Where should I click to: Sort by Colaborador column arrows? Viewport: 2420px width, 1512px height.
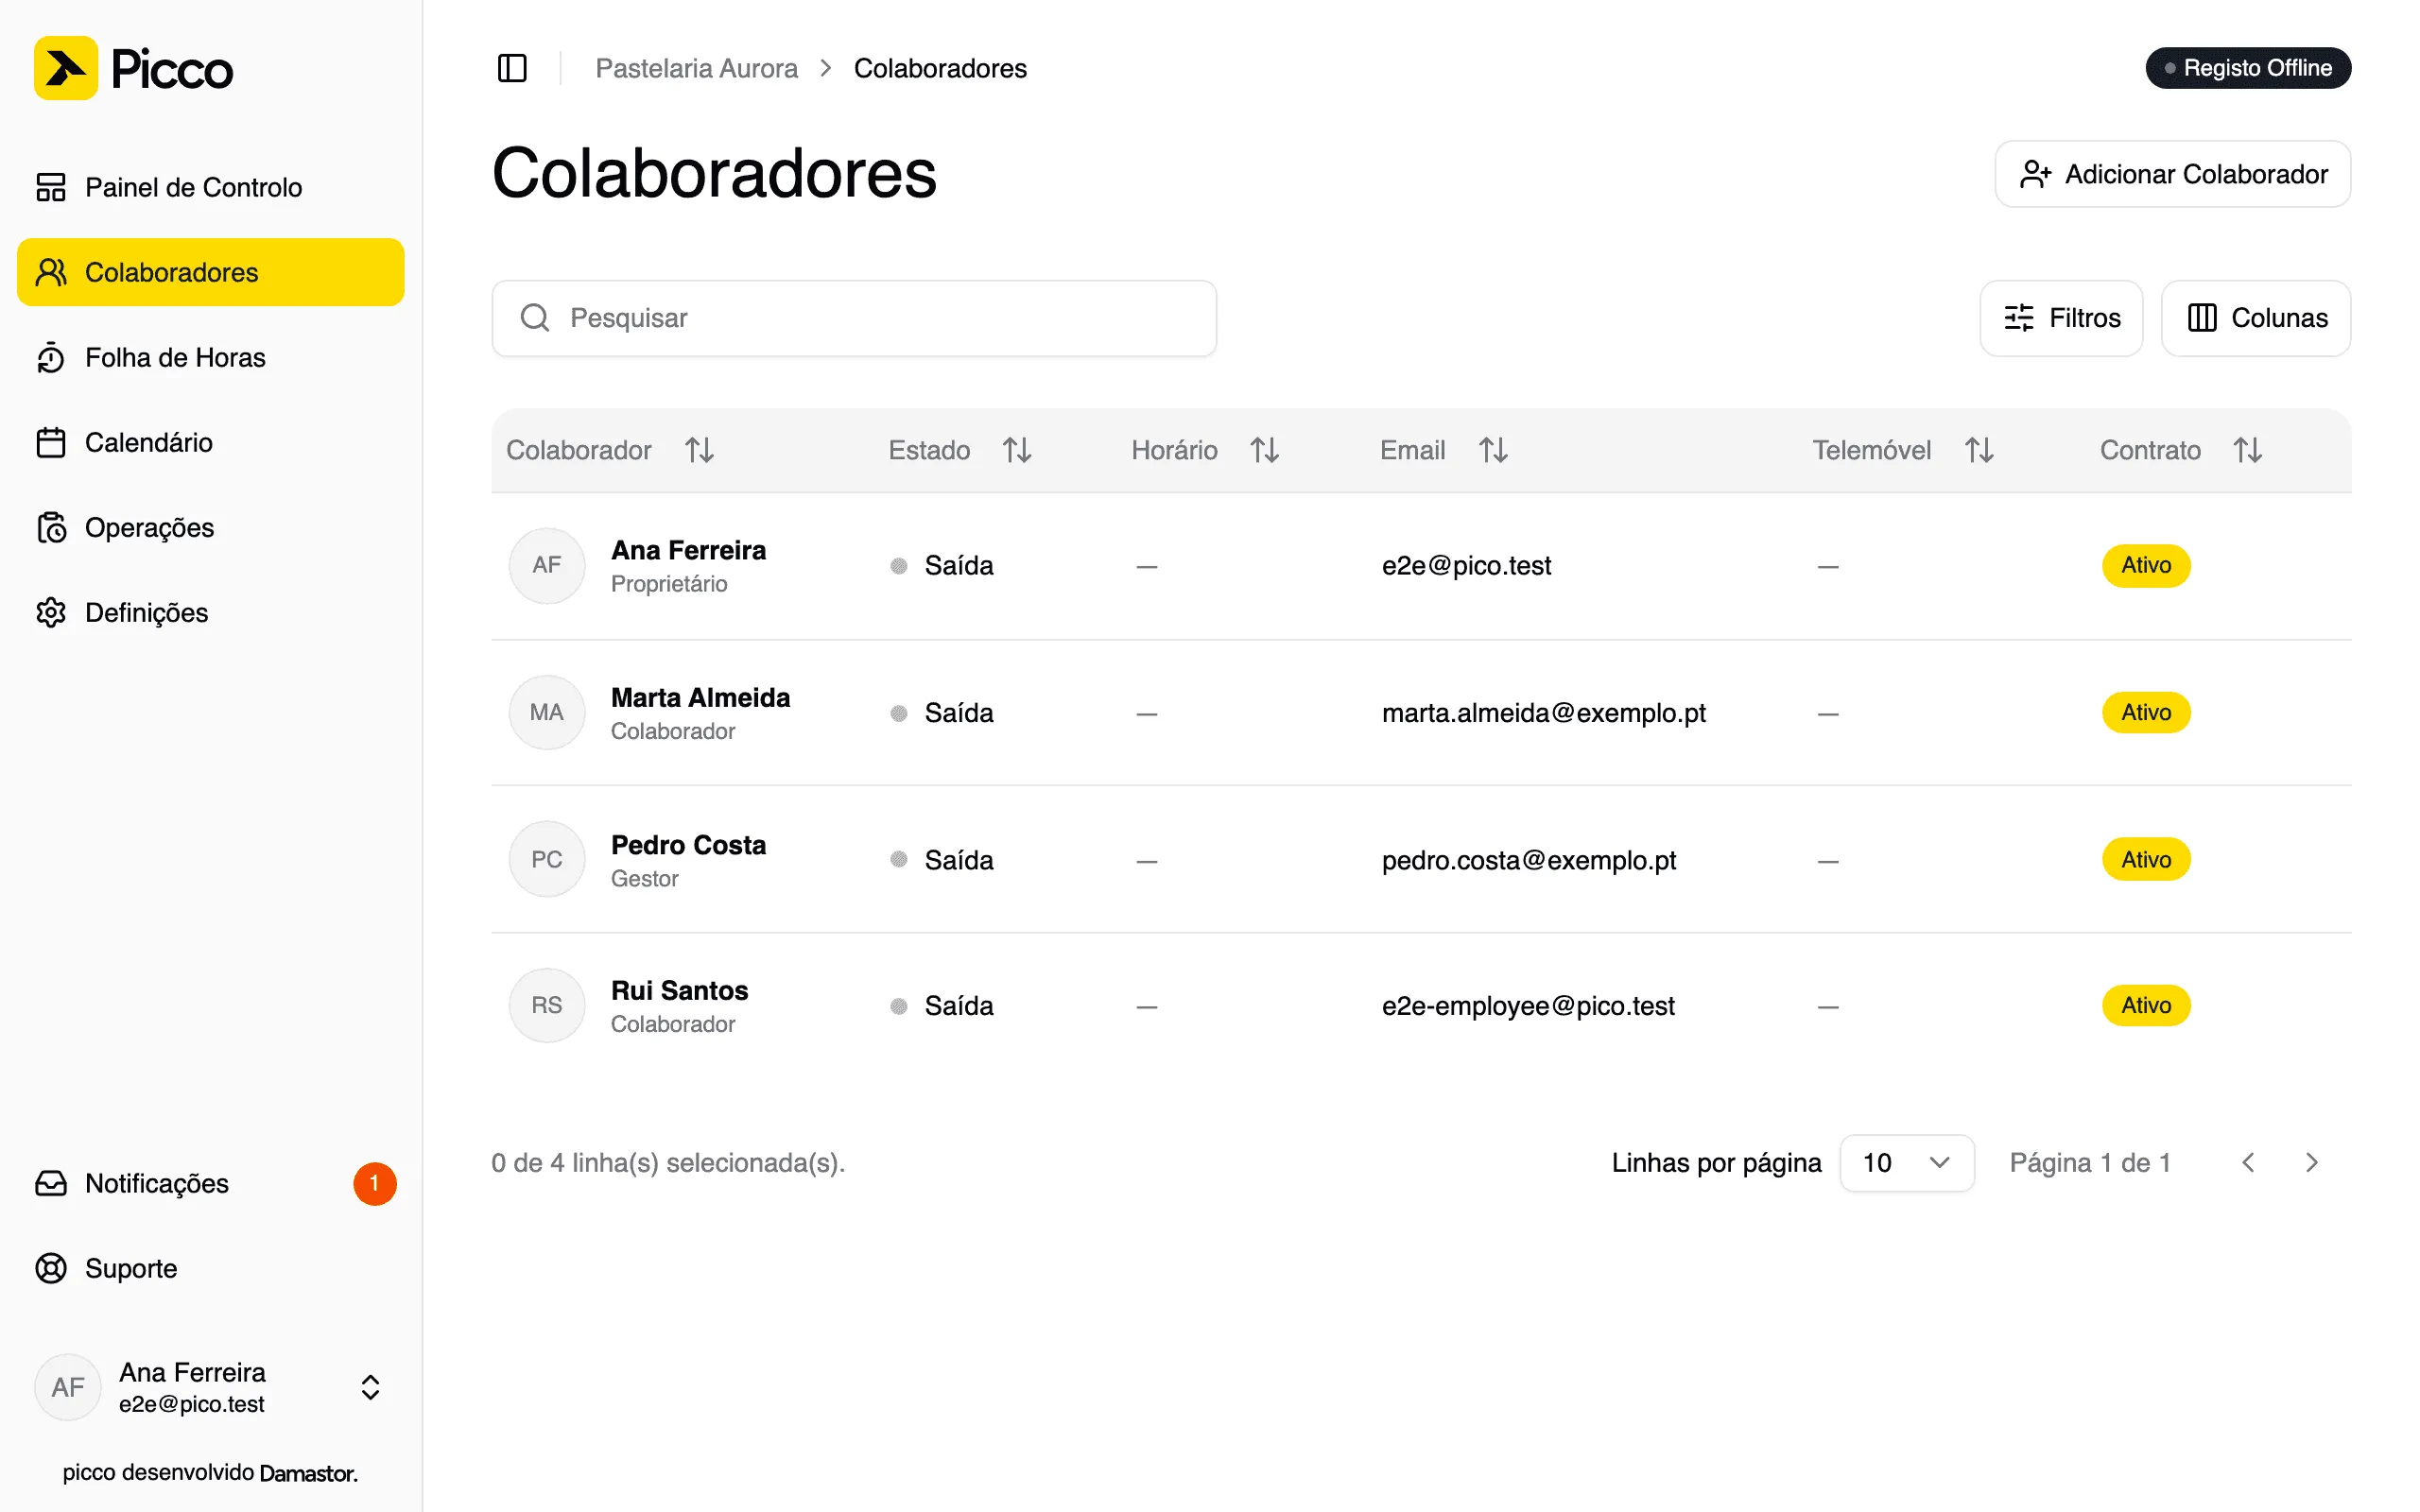coord(699,450)
